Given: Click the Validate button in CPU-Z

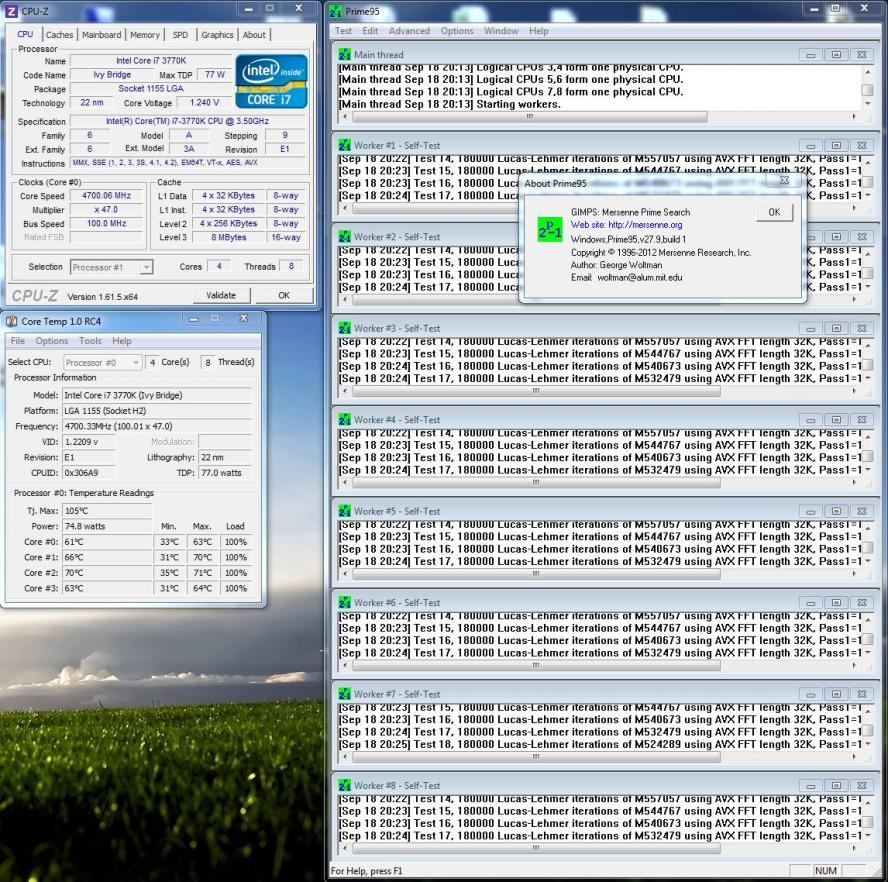Looking at the screenshot, I should point(221,296).
